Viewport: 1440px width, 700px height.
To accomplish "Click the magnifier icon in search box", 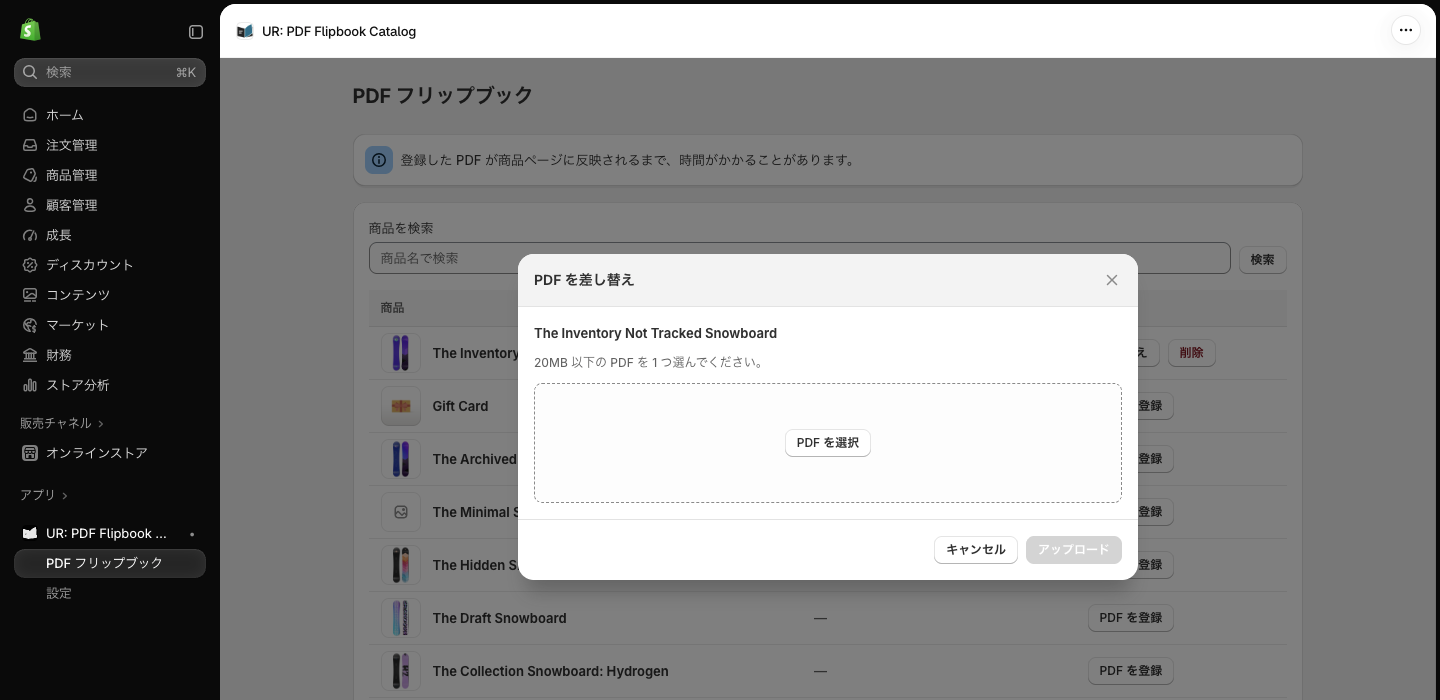I will (30, 72).
